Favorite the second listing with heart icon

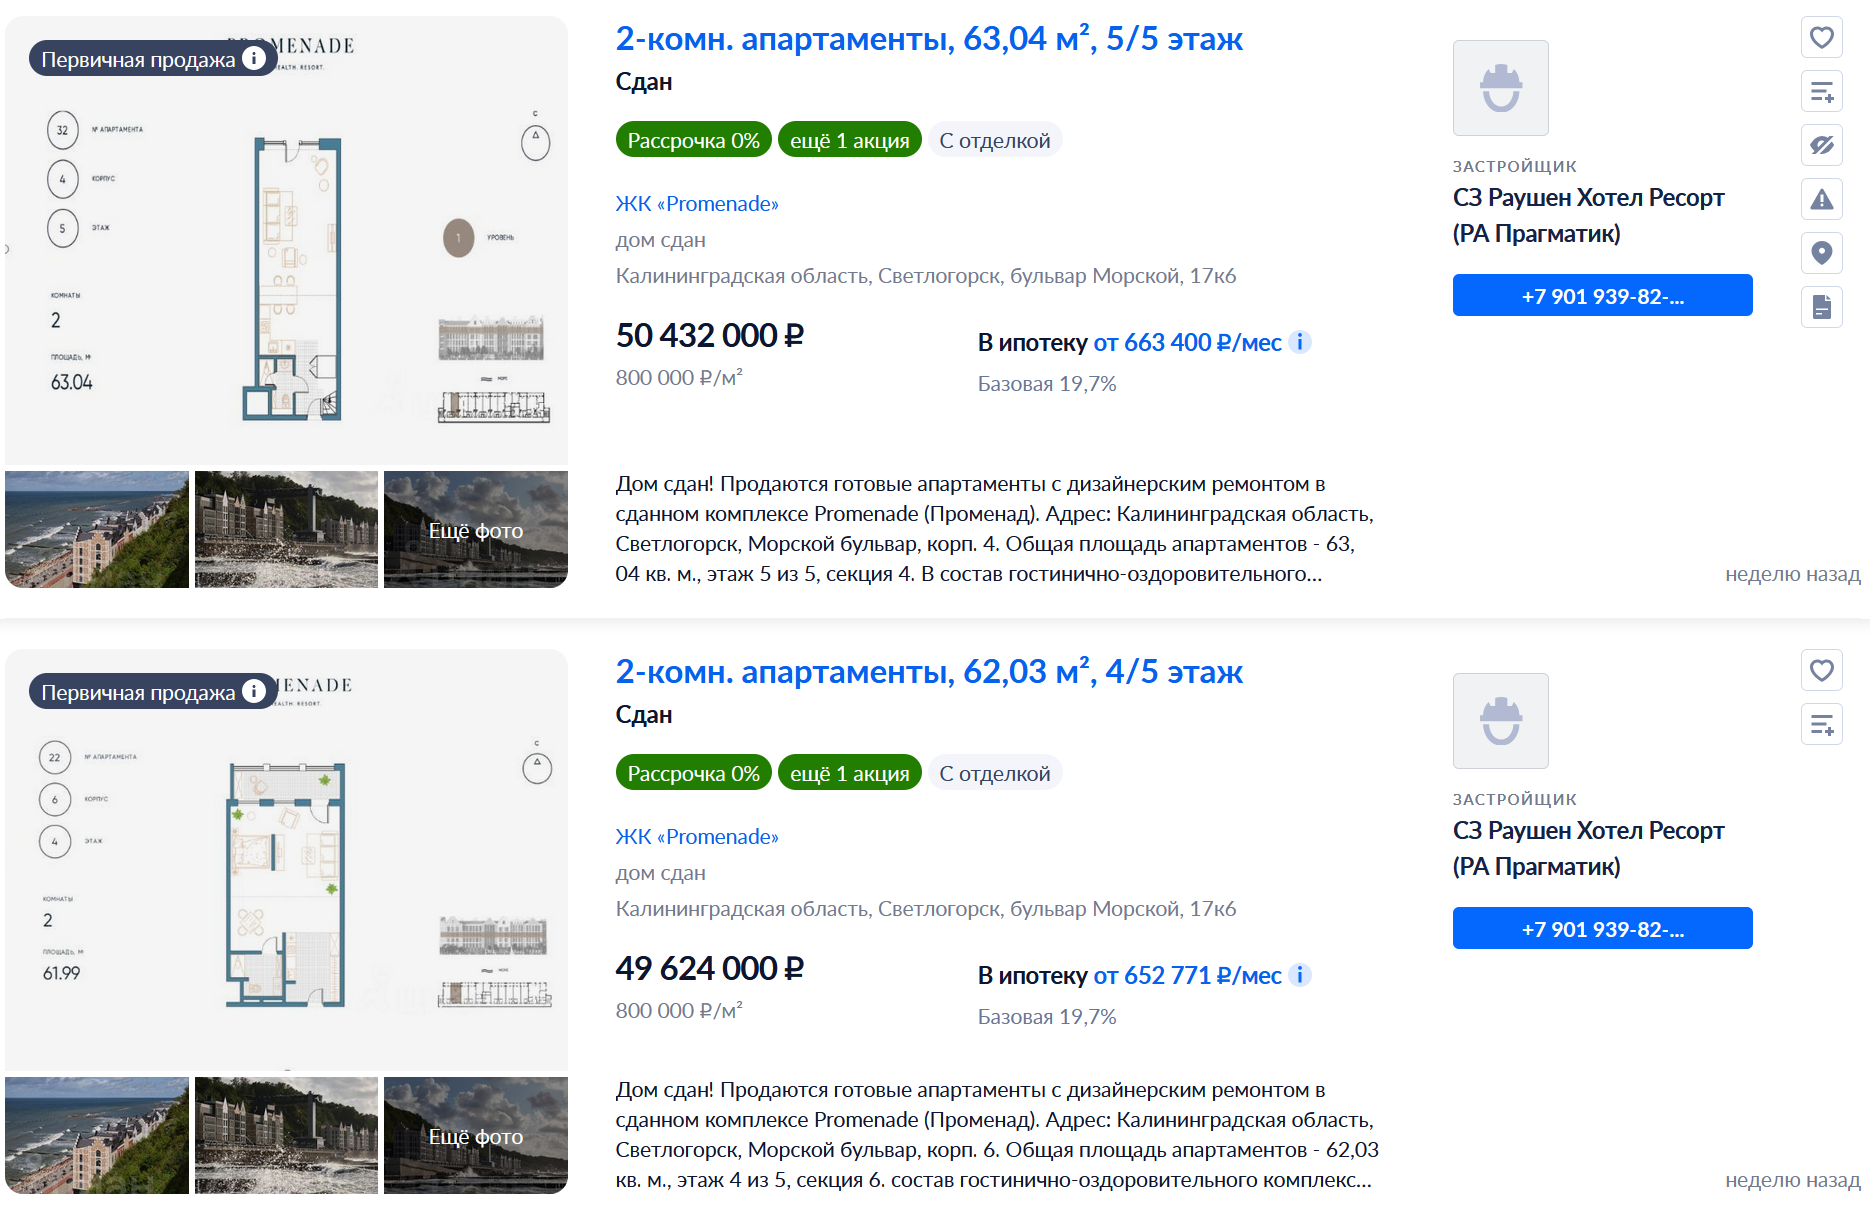tap(1821, 670)
